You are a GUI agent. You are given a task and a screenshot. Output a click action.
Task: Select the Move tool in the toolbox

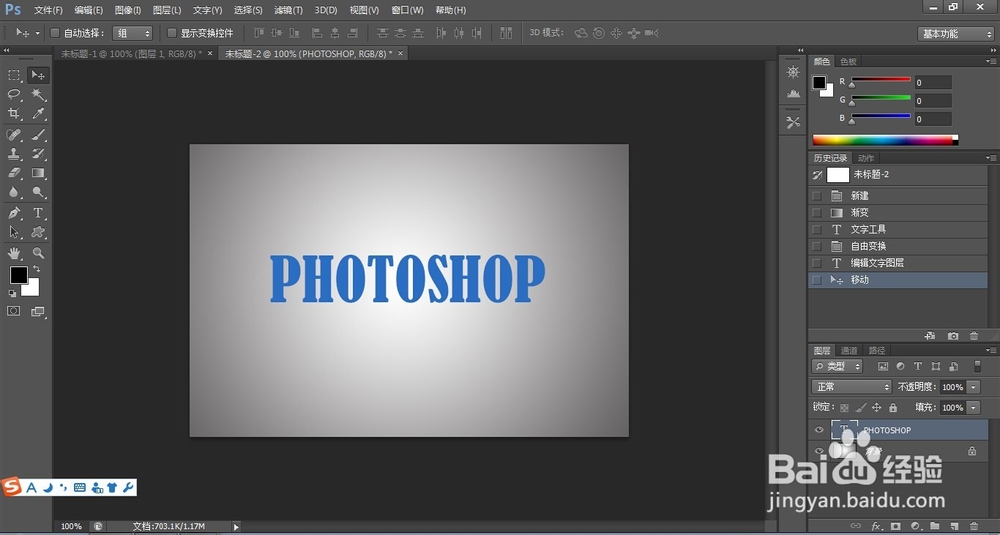click(x=38, y=75)
